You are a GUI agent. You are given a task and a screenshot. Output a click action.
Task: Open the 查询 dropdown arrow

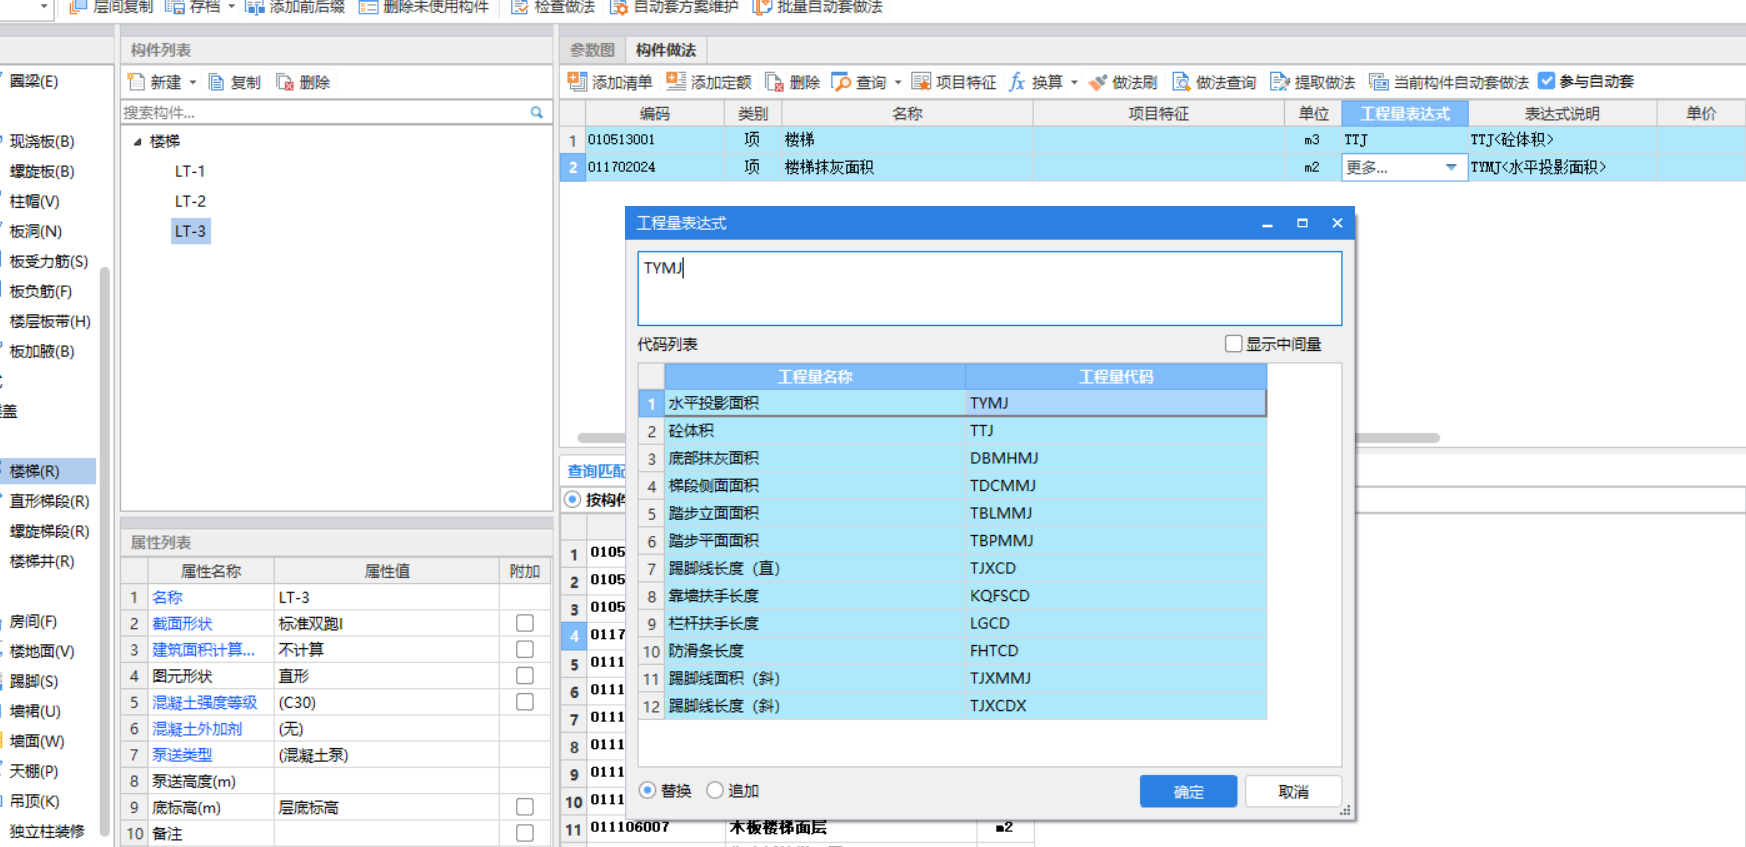(898, 83)
